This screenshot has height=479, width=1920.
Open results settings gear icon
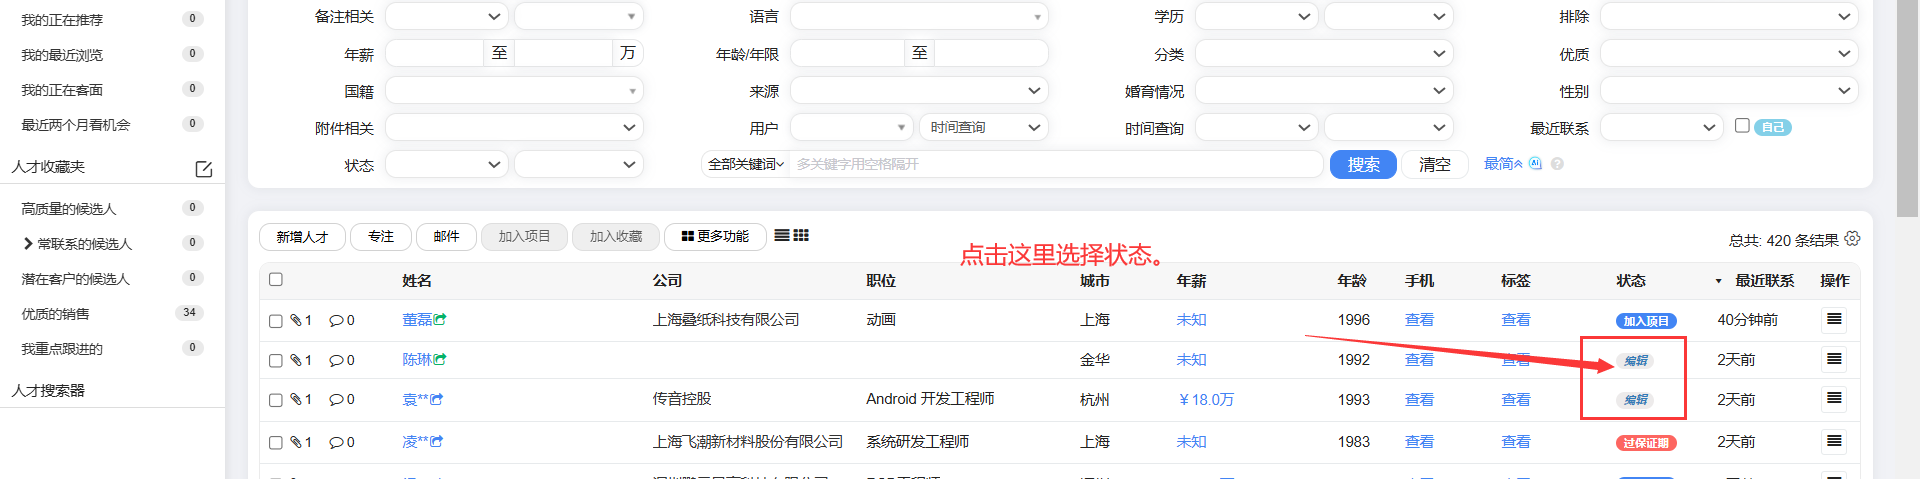click(x=1852, y=239)
